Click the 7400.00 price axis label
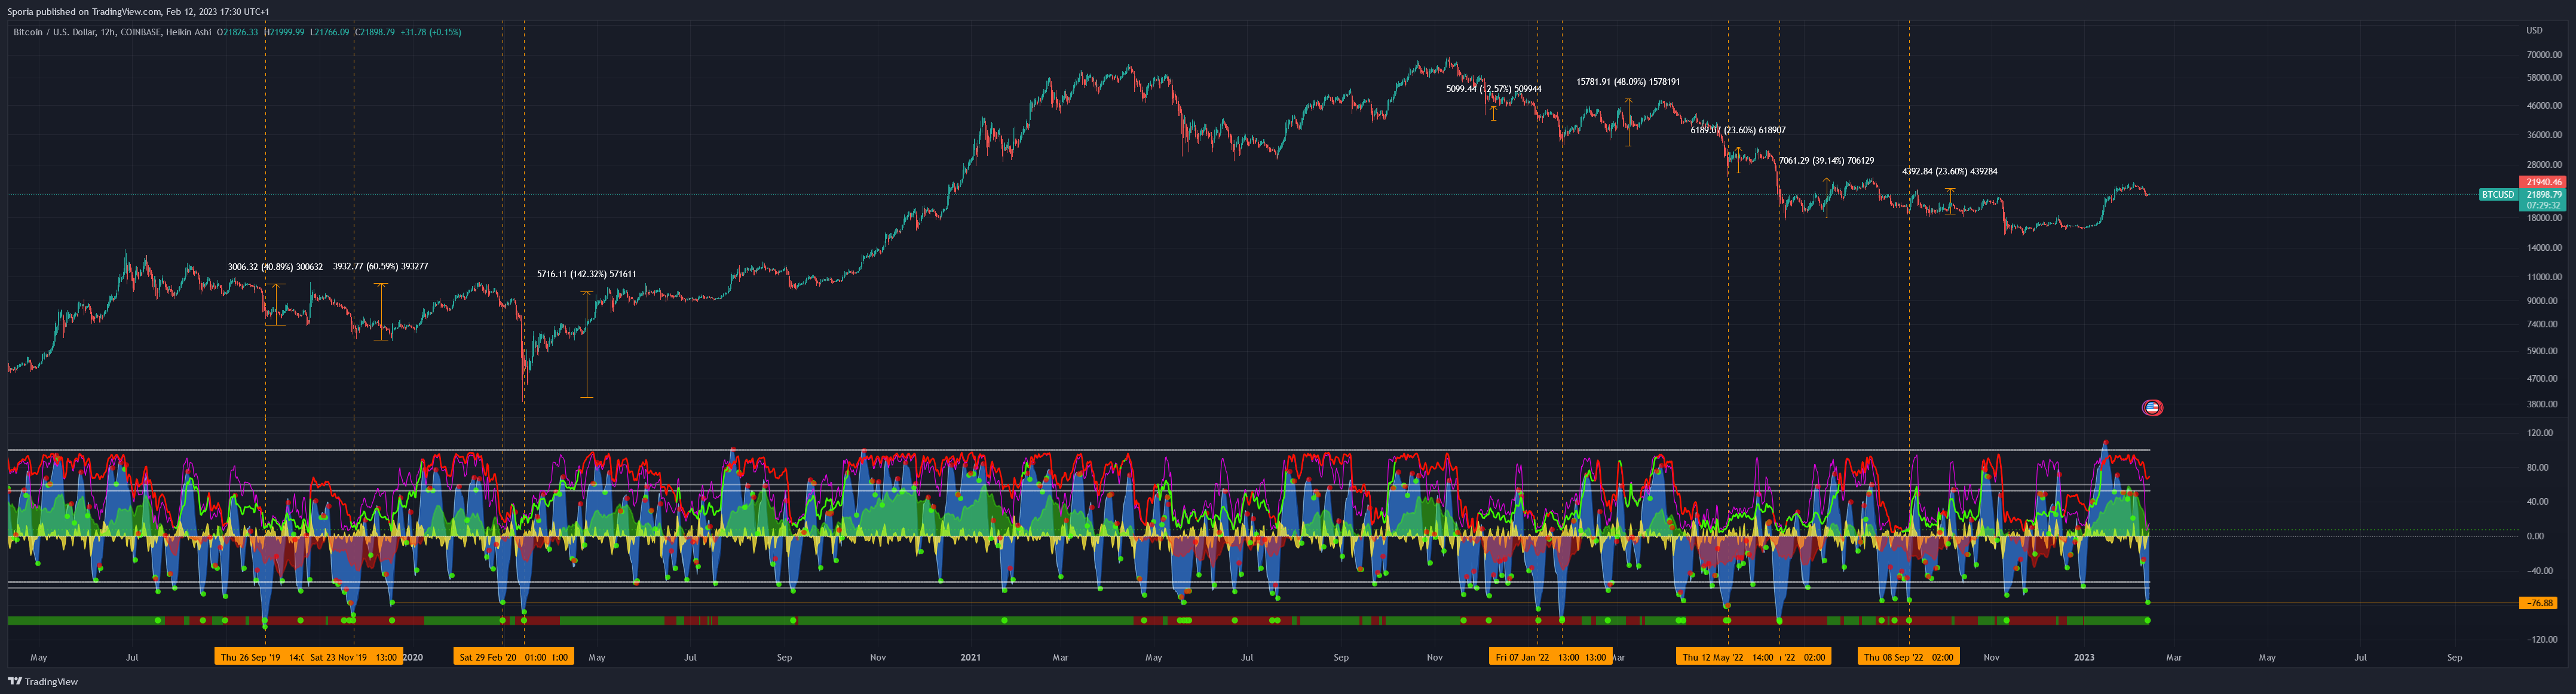This screenshot has height=694, width=2576. pos(2542,325)
